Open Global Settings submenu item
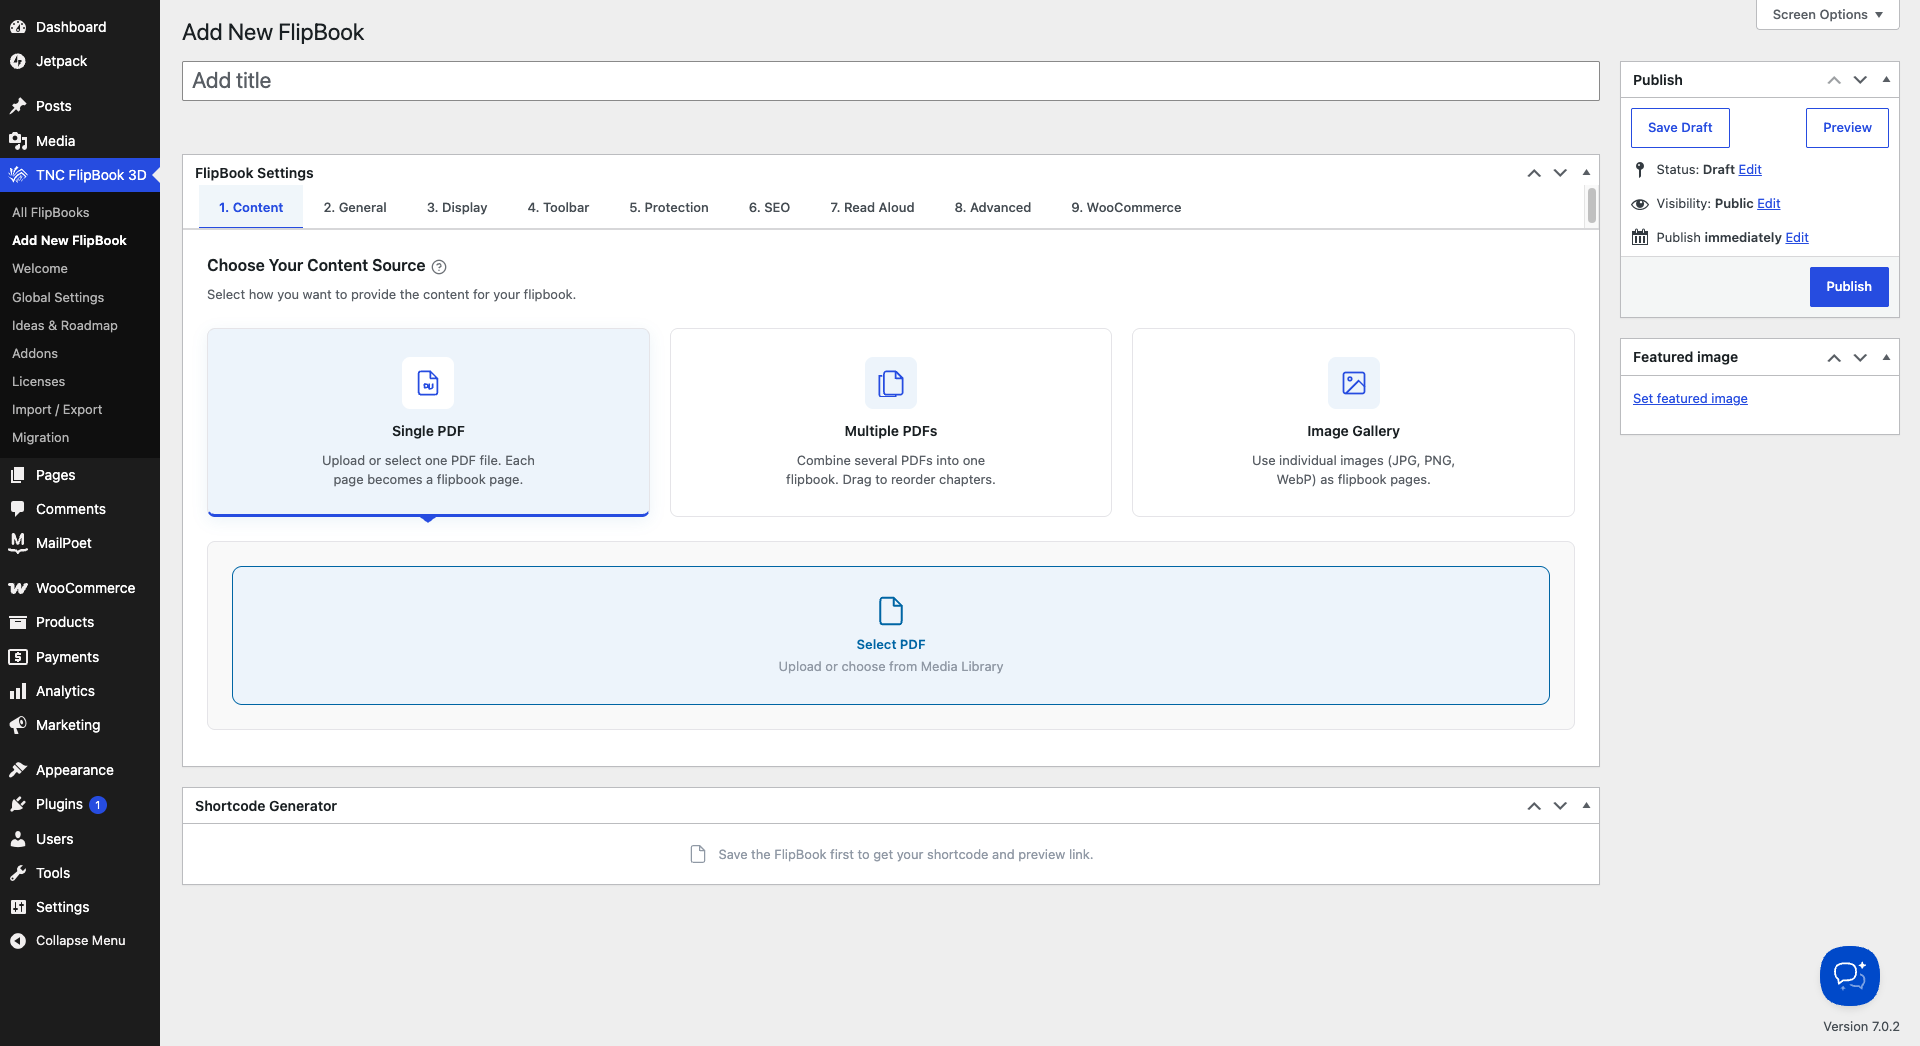Image resolution: width=1920 pixels, height=1046 pixels. point(58,298)
